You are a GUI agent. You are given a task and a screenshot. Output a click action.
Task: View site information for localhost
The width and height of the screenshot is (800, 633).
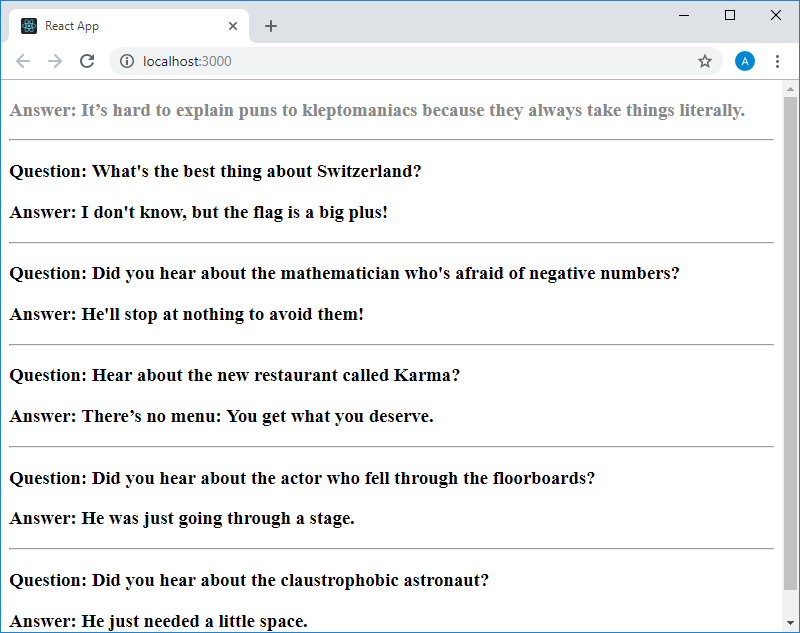127,61
